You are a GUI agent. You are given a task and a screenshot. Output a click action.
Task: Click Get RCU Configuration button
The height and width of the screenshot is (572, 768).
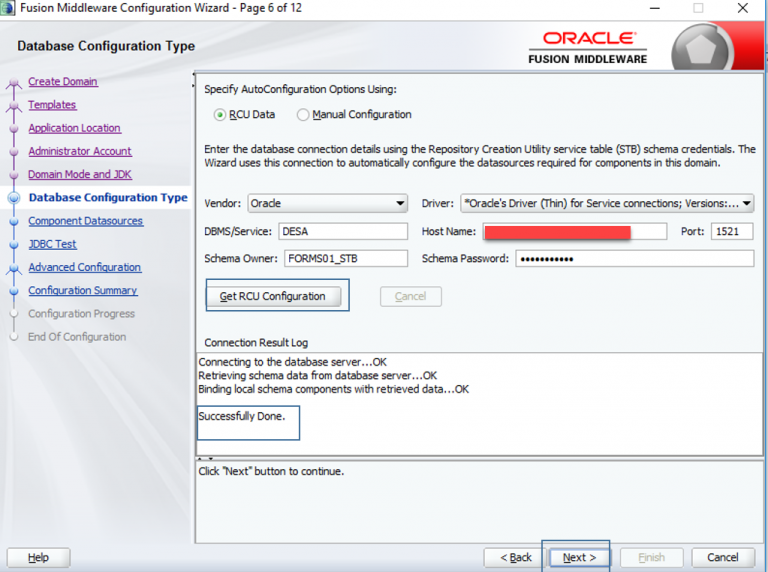tap(273, 296)
